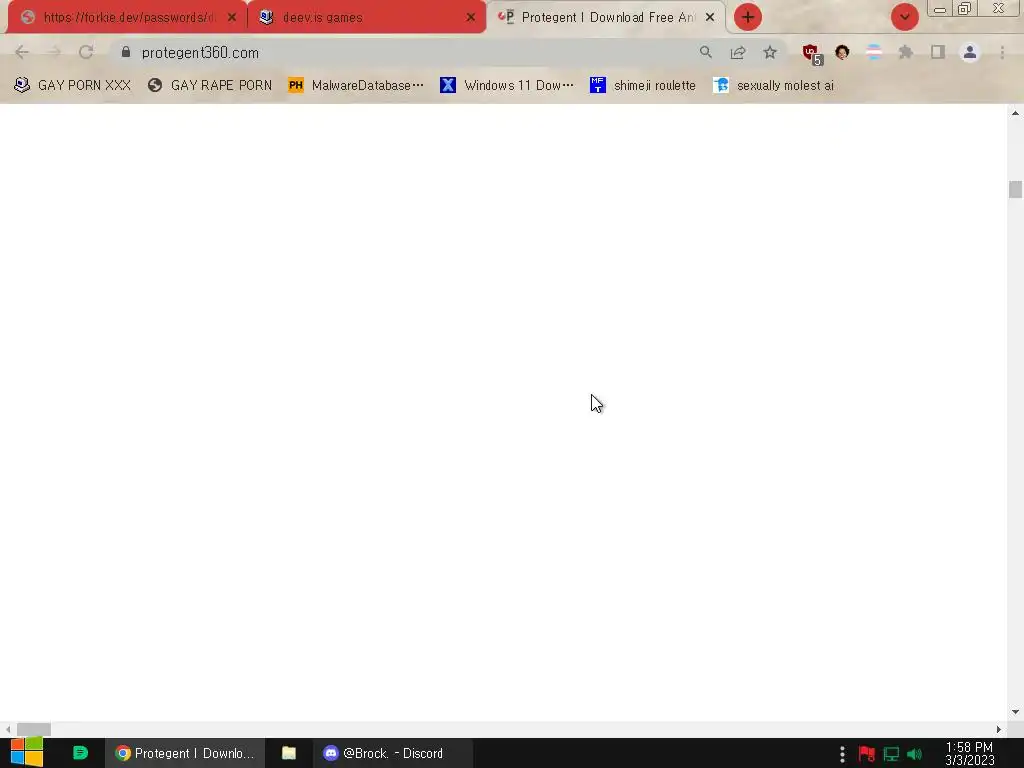Click the vertical scrollbar up arrow
Viewport: 1024px width, 768px height.
coord(1015,113)
